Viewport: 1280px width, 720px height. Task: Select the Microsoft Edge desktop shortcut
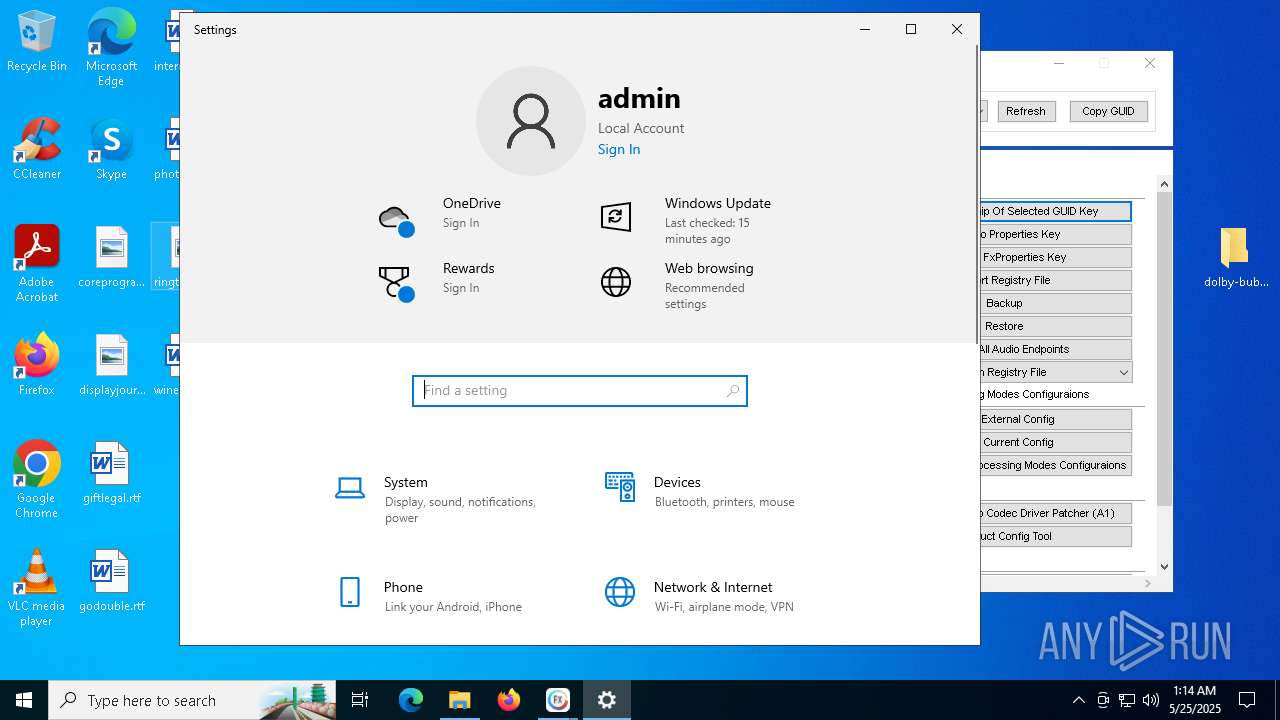click(x=111, y=47)
